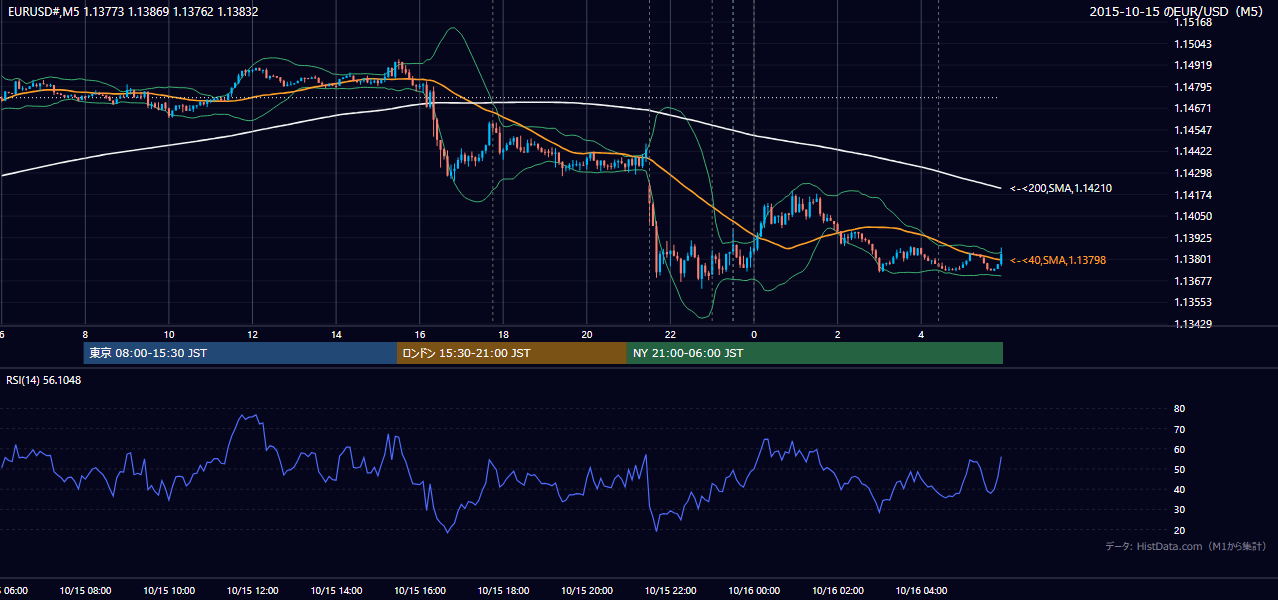Click the 10/16 04:00 time label
This screenshot has width=1278, height=600.
coord(921,591)
